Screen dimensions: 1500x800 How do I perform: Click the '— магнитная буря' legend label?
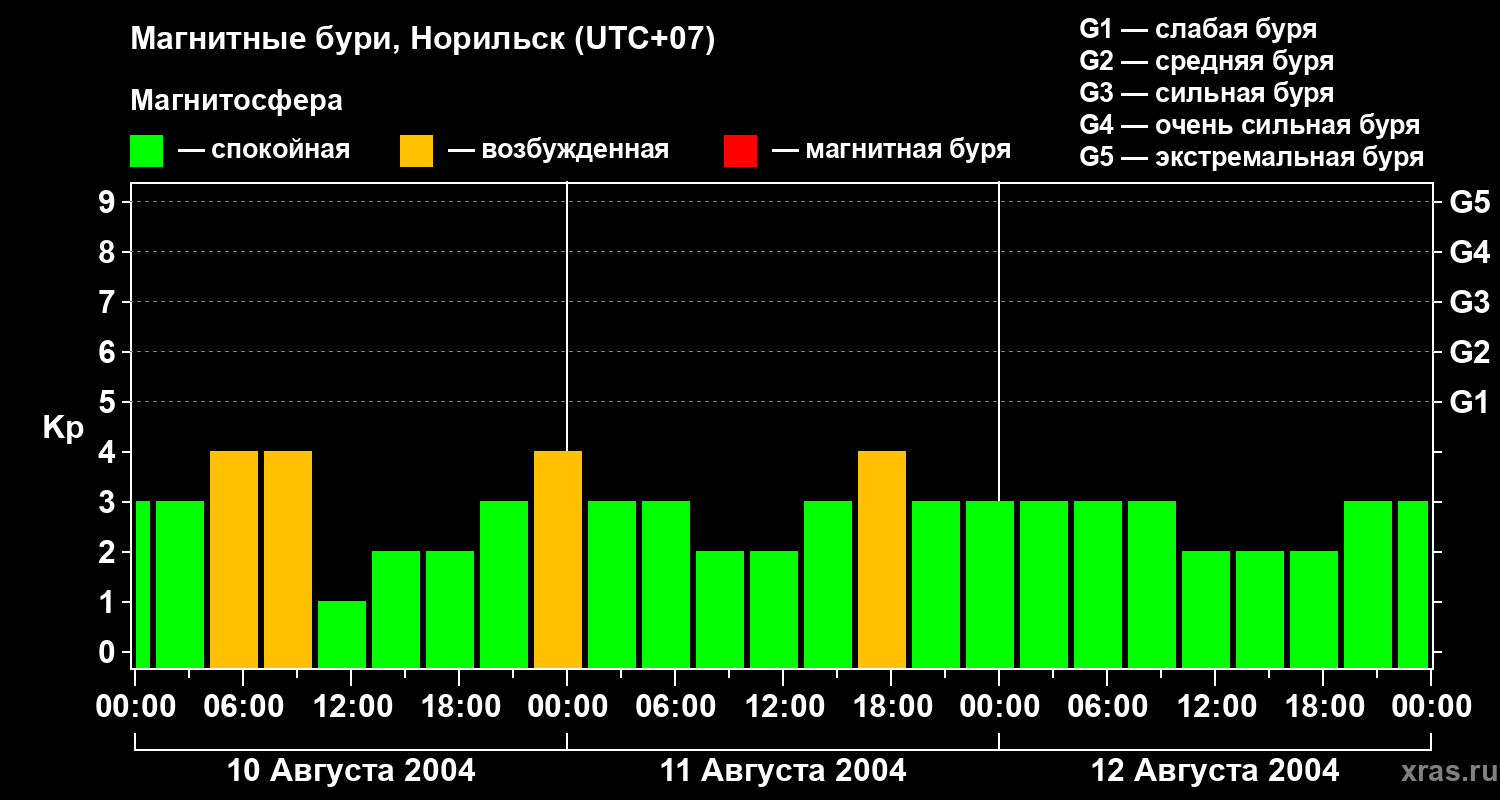[892, 150]
